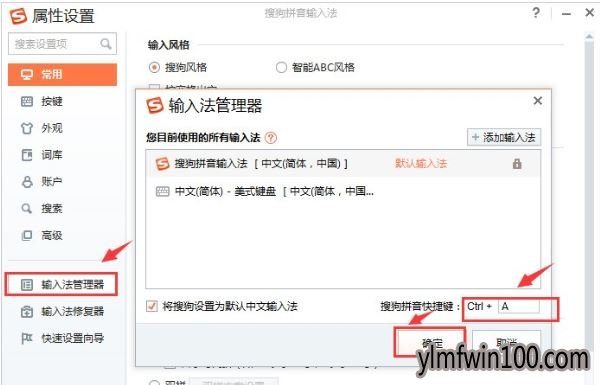Select the 智能ABC风格 radio button
Image resolution: width=600 pixels, height=385 pixels.
point(281,67)
